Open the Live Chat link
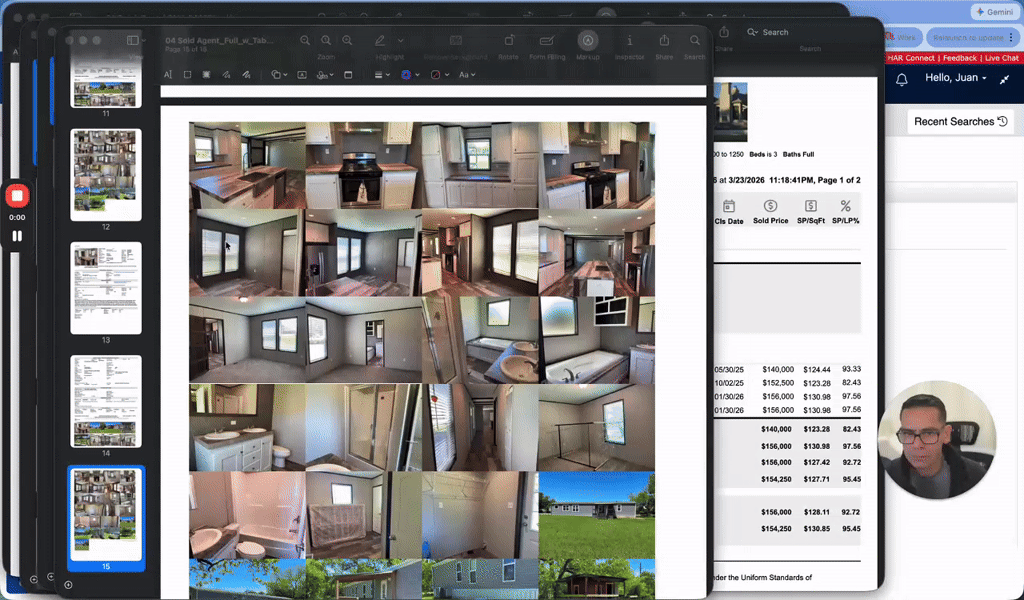Screen dimensions: 1024x600 (1001, 58)
